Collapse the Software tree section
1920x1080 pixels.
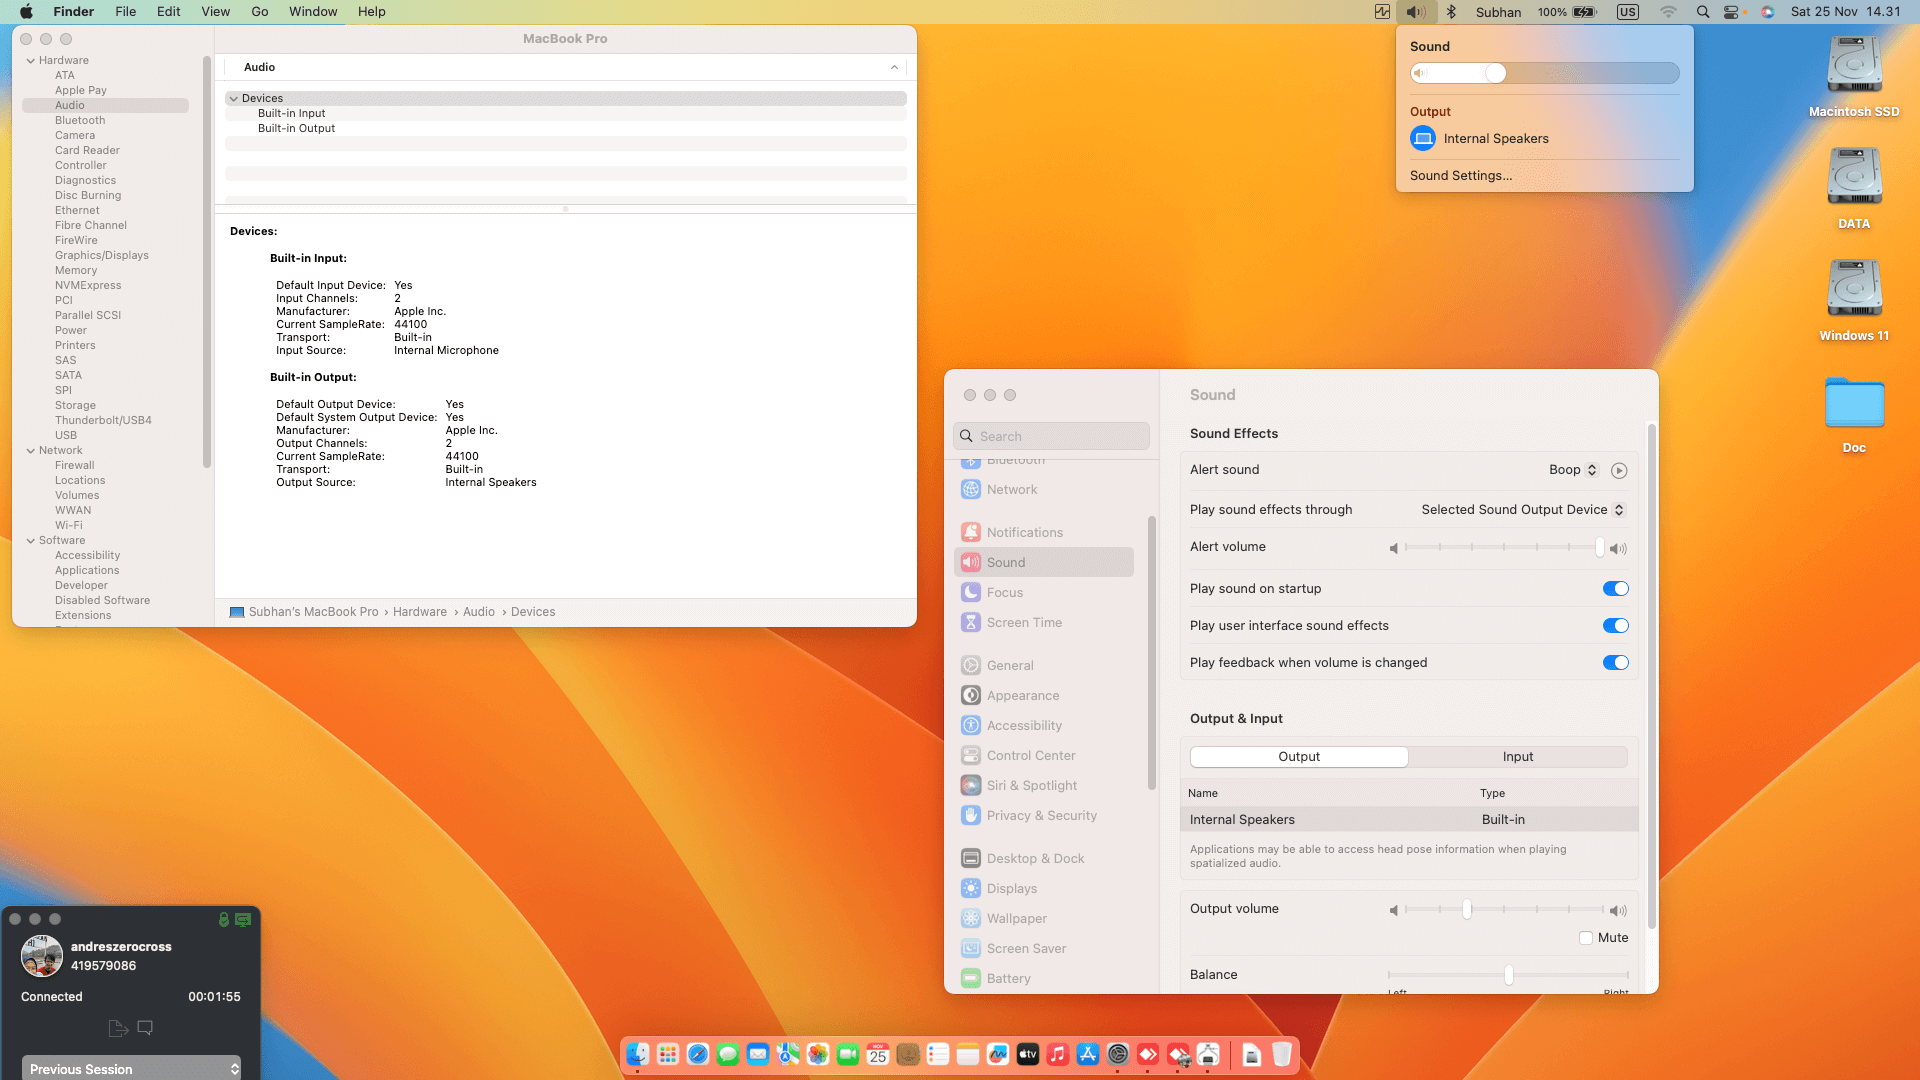coord(31,540)
